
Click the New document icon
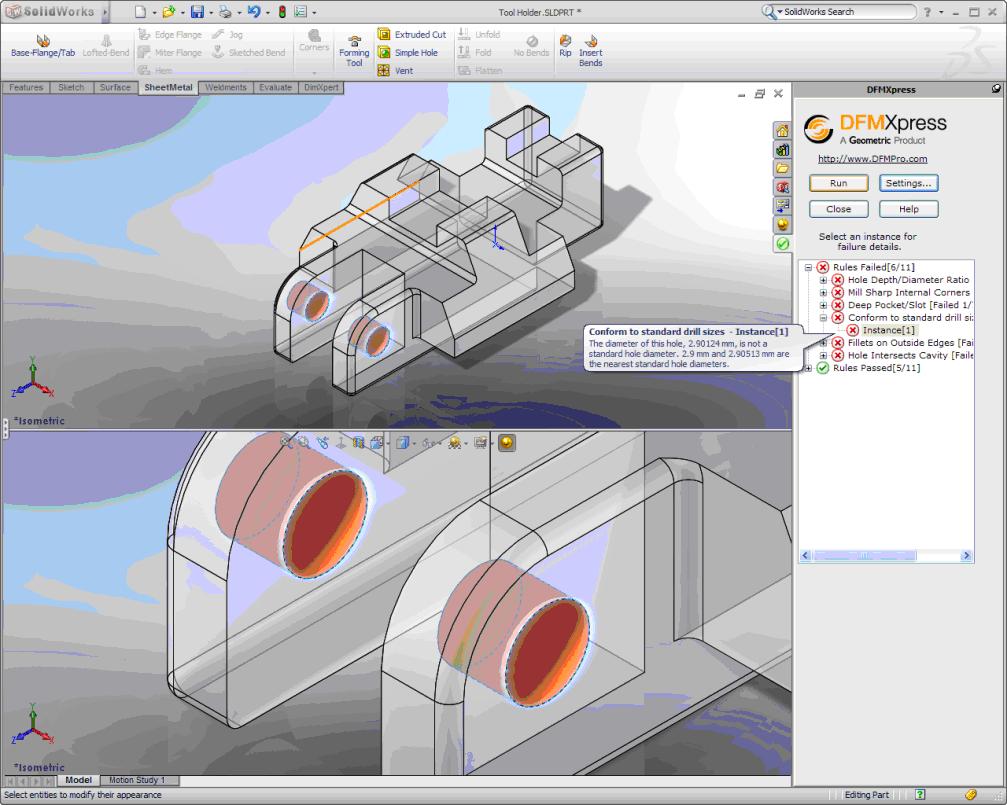[140, 12]
